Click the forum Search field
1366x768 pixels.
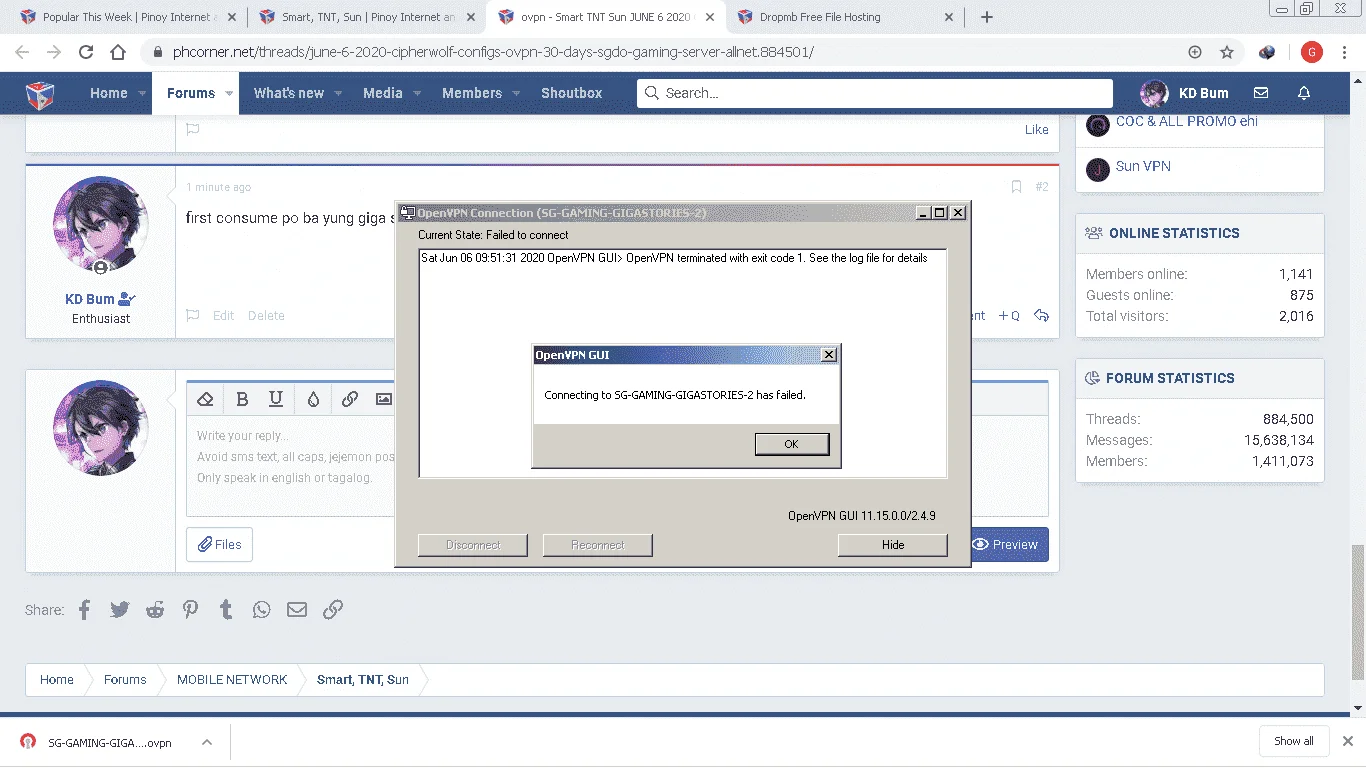point(875,93)
